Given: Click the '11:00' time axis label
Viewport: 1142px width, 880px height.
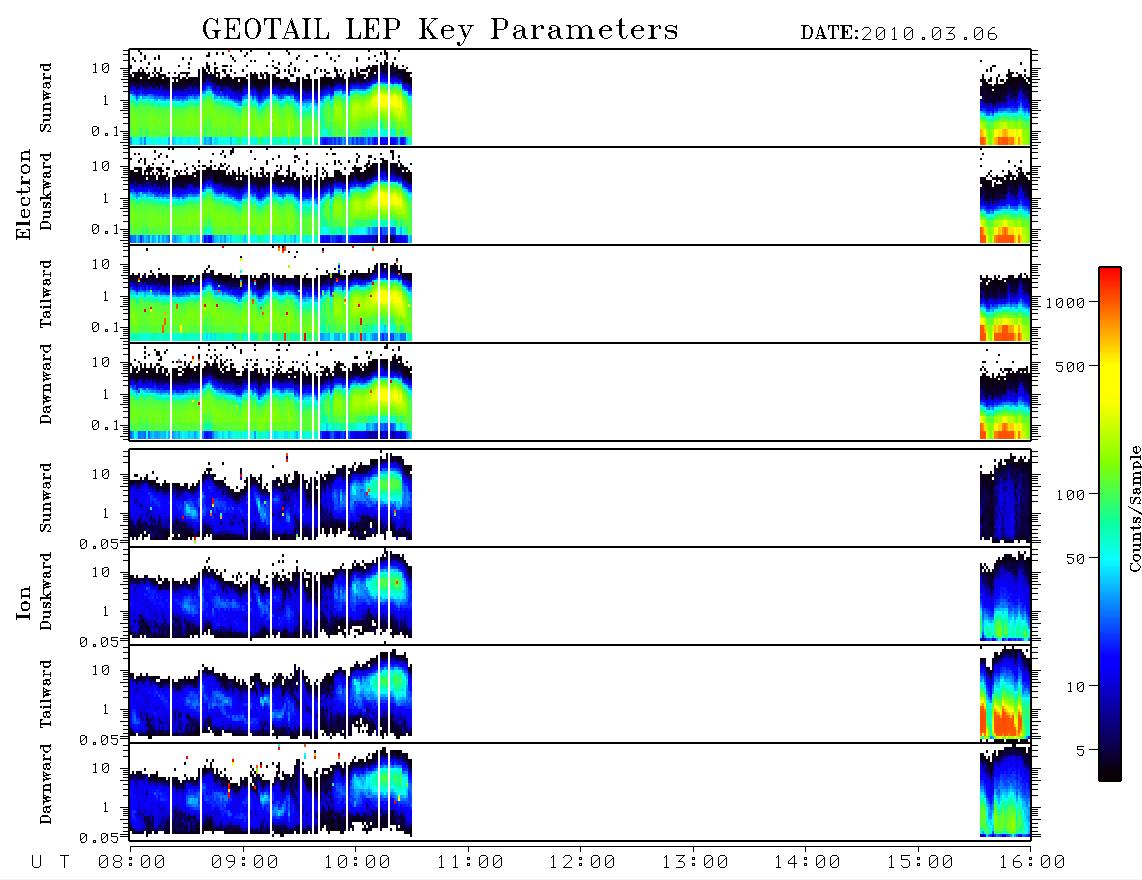Looking at the screenshot, I should coord(470,863).
